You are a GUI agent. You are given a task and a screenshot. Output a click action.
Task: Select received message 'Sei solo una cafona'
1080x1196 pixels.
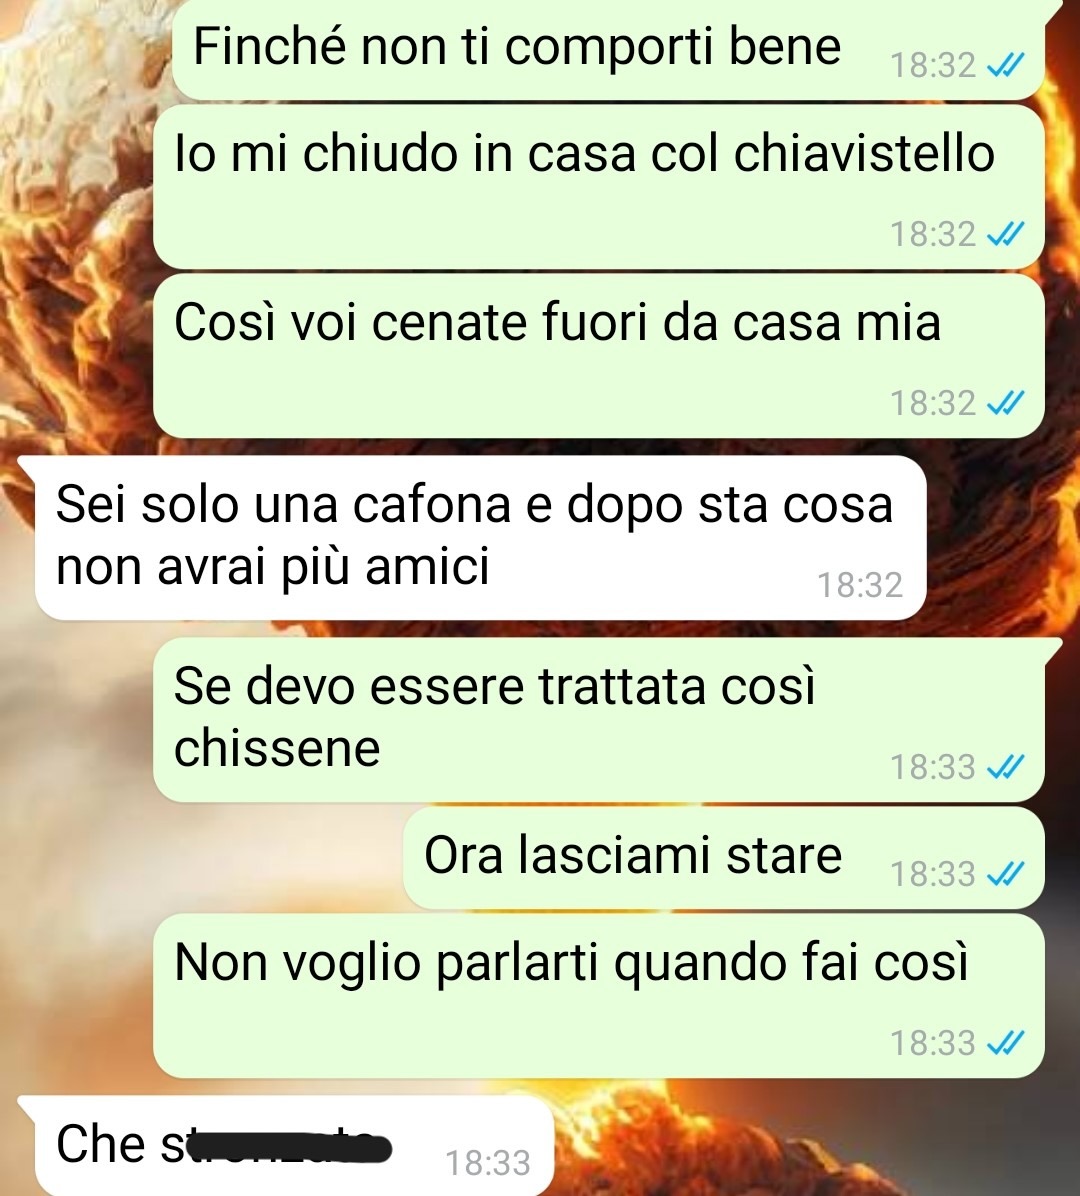(481, 538)
